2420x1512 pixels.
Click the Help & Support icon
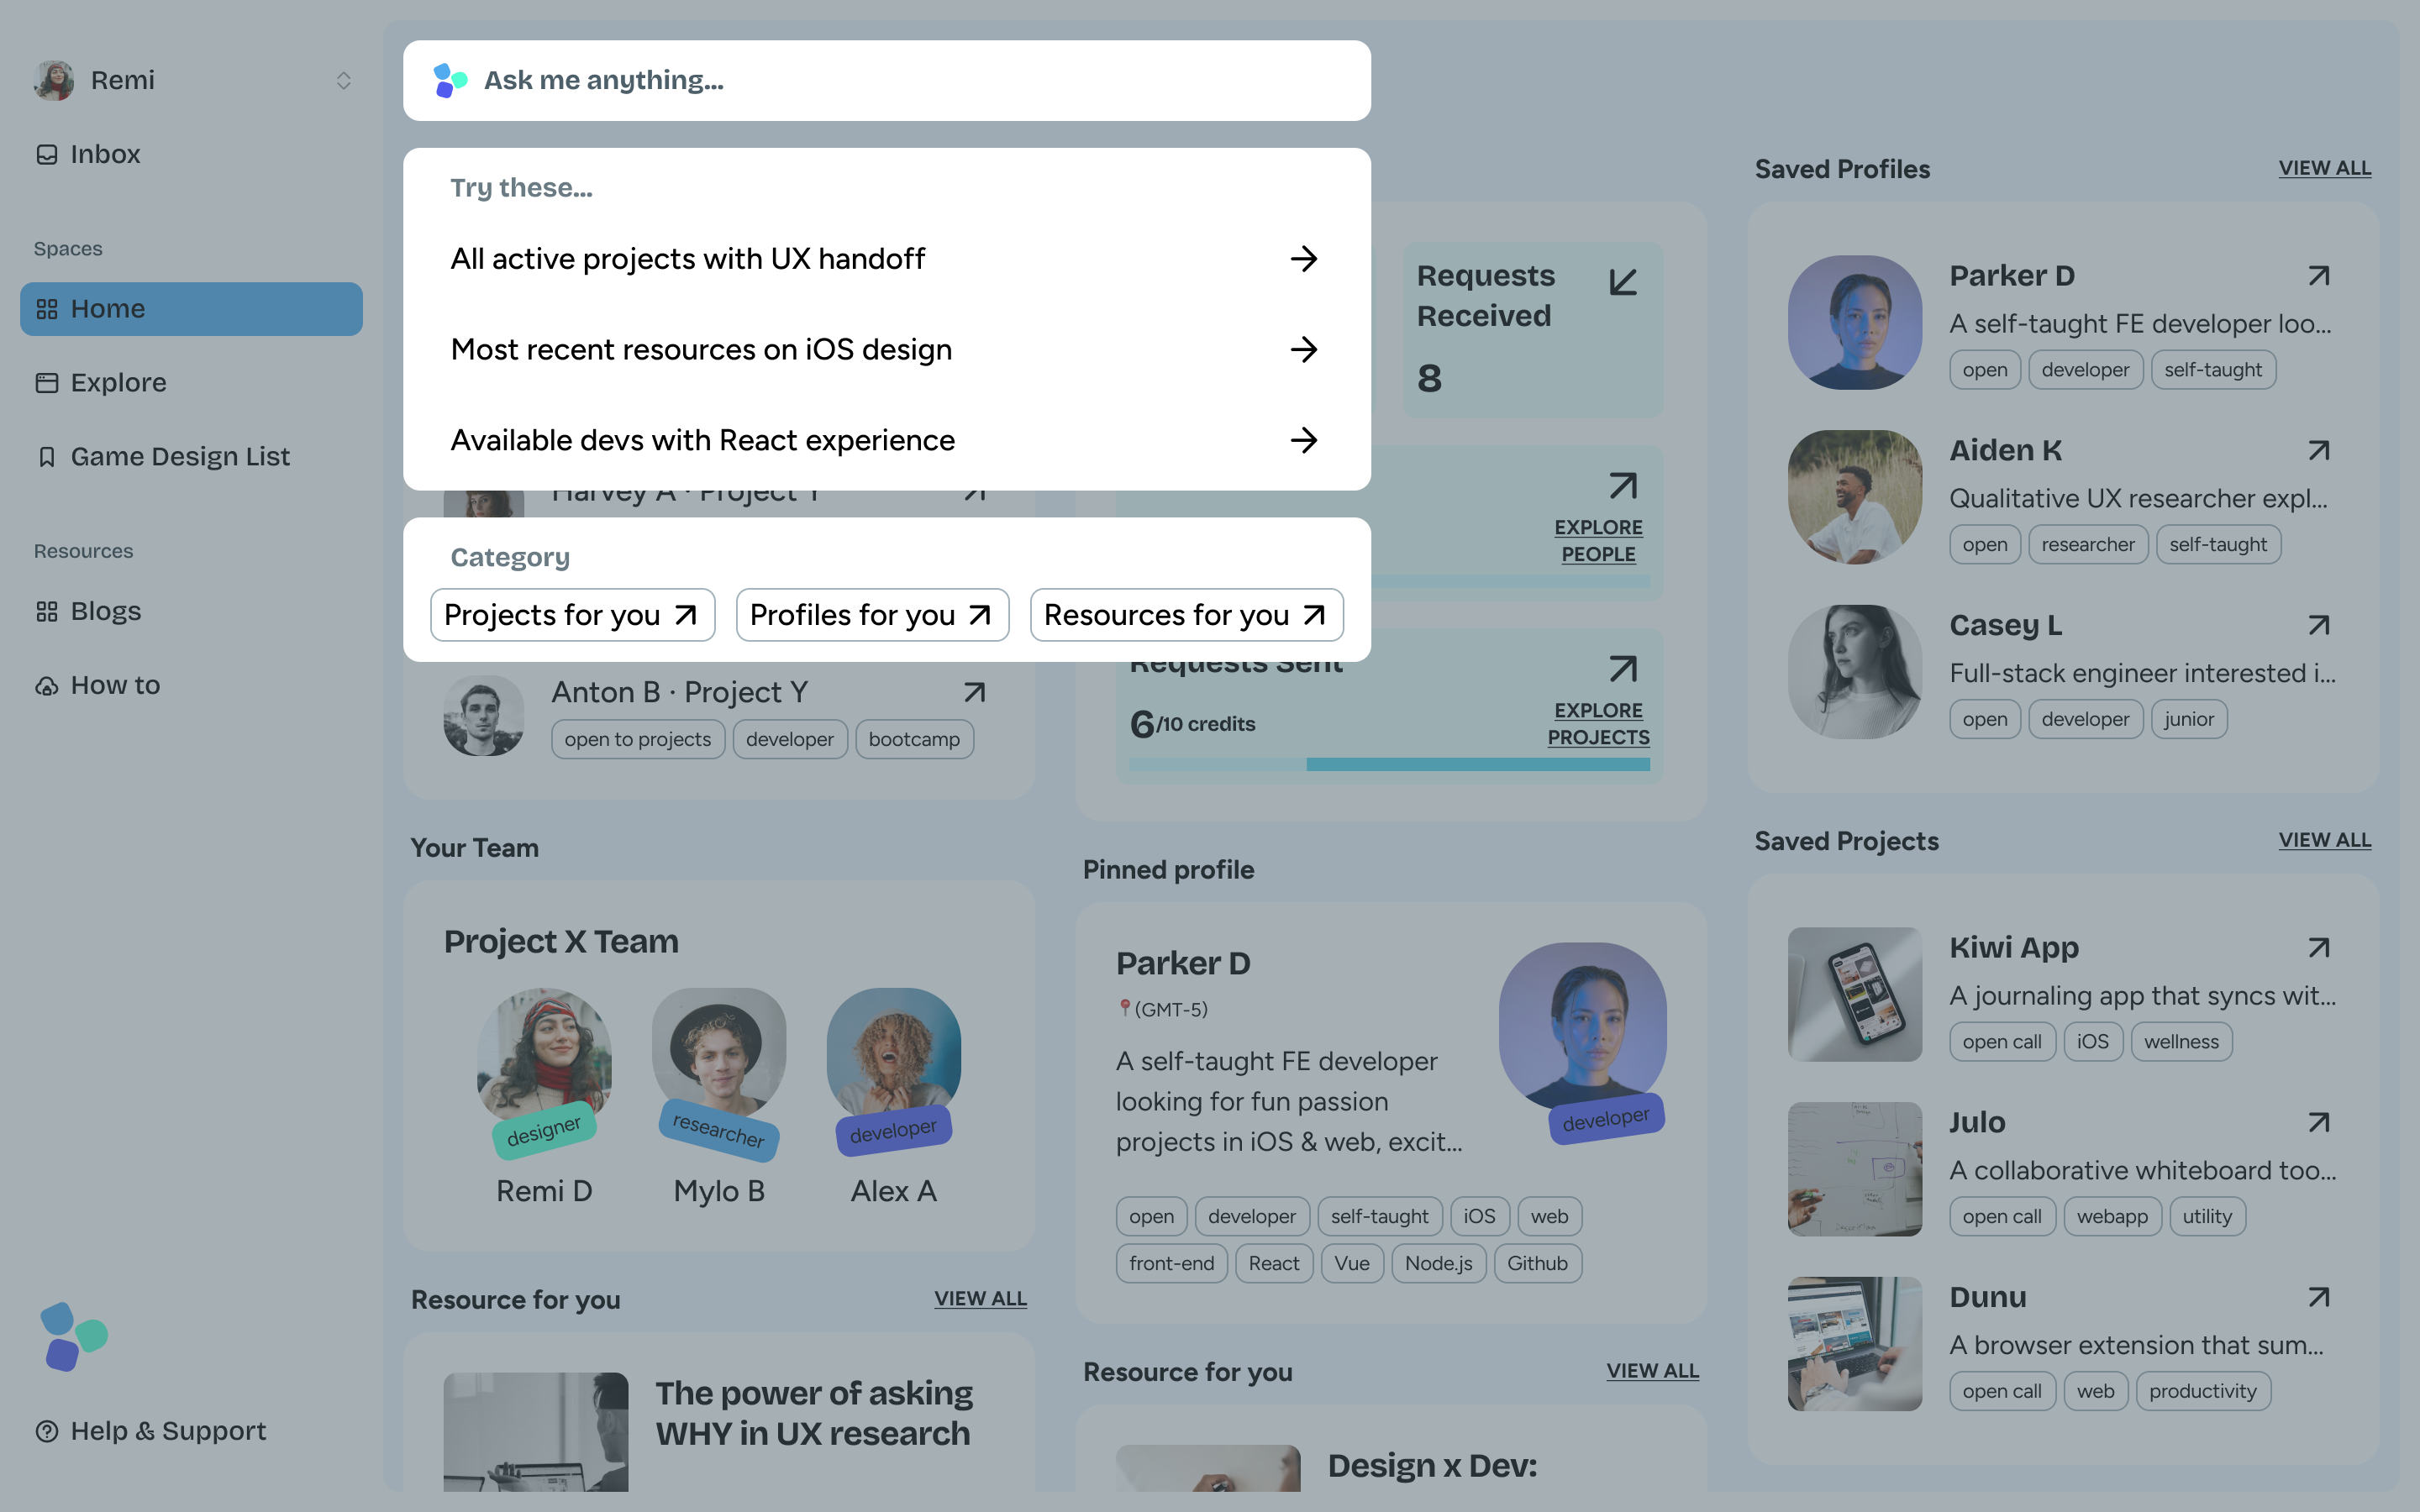point(47,1431)
